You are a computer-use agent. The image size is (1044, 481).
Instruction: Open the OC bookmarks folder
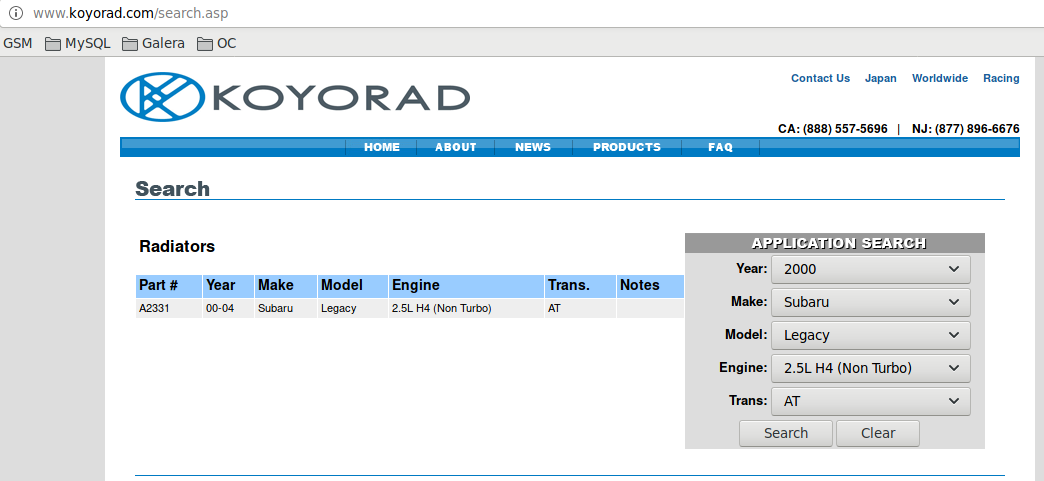click(216, 43)
